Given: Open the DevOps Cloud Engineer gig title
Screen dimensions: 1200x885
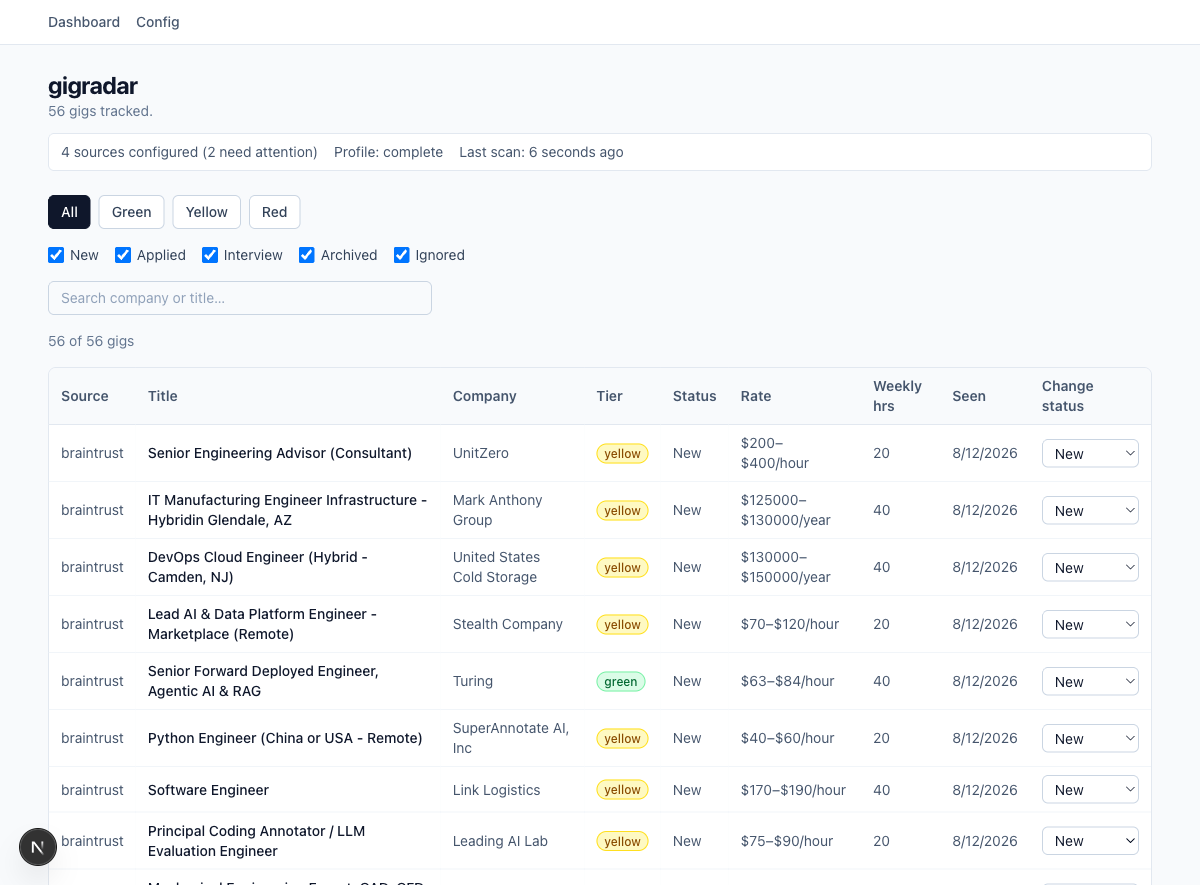Looking at the screenshot, I should coord(258,567).
